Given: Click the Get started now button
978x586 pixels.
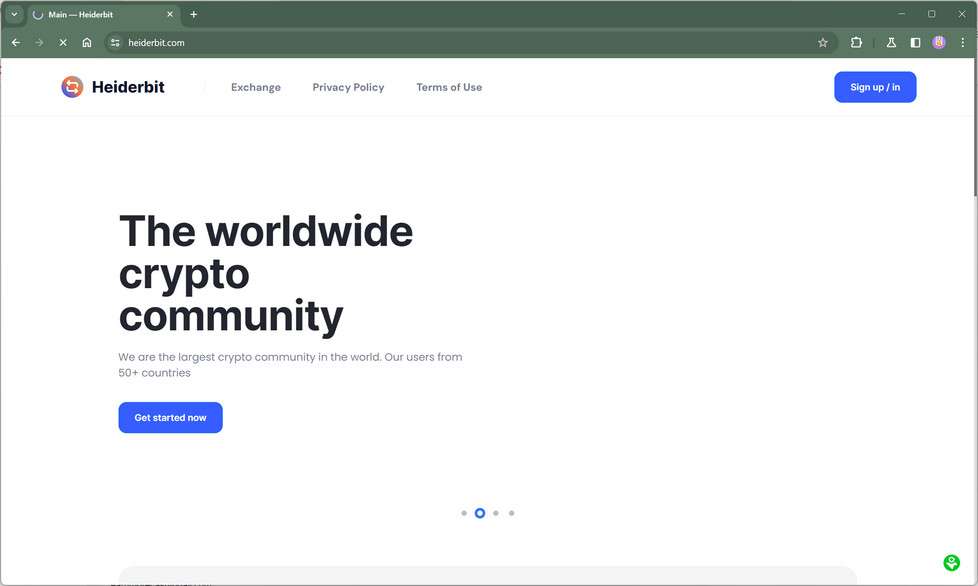Looking at the screenshot, I should [170, 418].
